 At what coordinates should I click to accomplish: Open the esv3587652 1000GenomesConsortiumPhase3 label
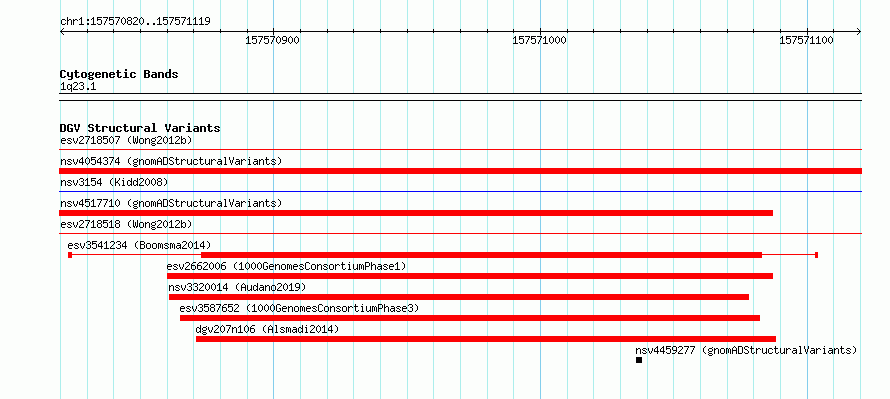[x=299, y=308]
